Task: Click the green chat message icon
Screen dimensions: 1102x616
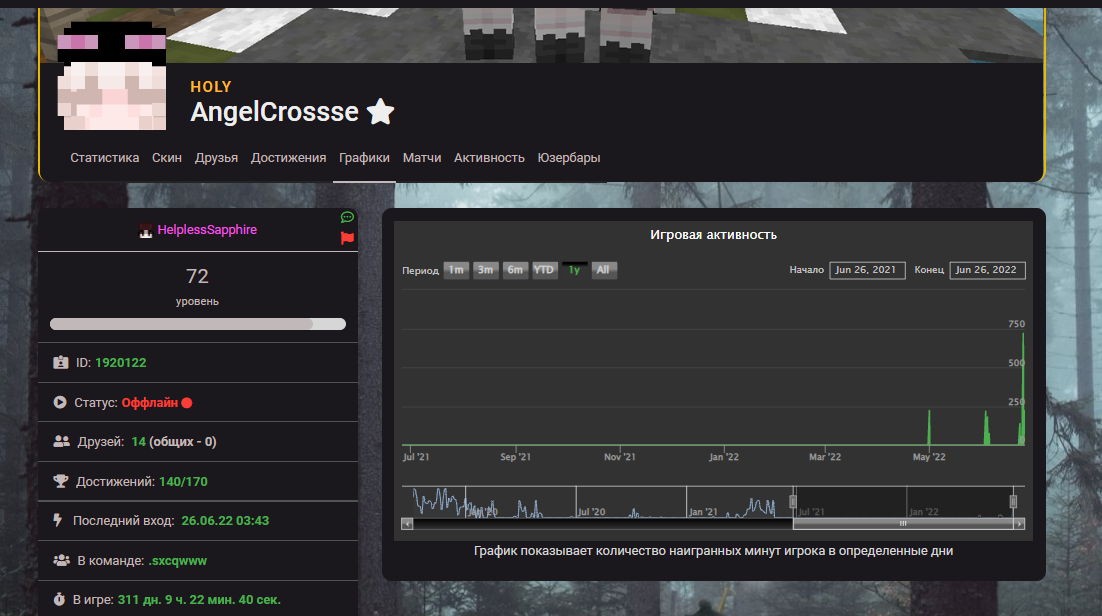Action: click(347, 217)
